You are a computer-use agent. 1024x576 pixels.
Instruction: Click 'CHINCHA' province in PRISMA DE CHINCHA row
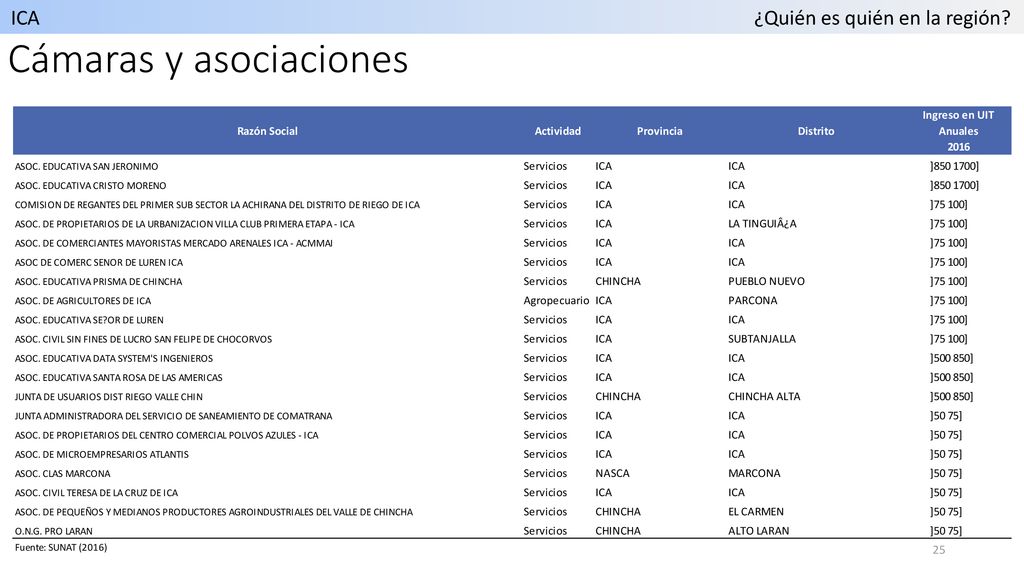pyautogui.click(x=618, y=281)
